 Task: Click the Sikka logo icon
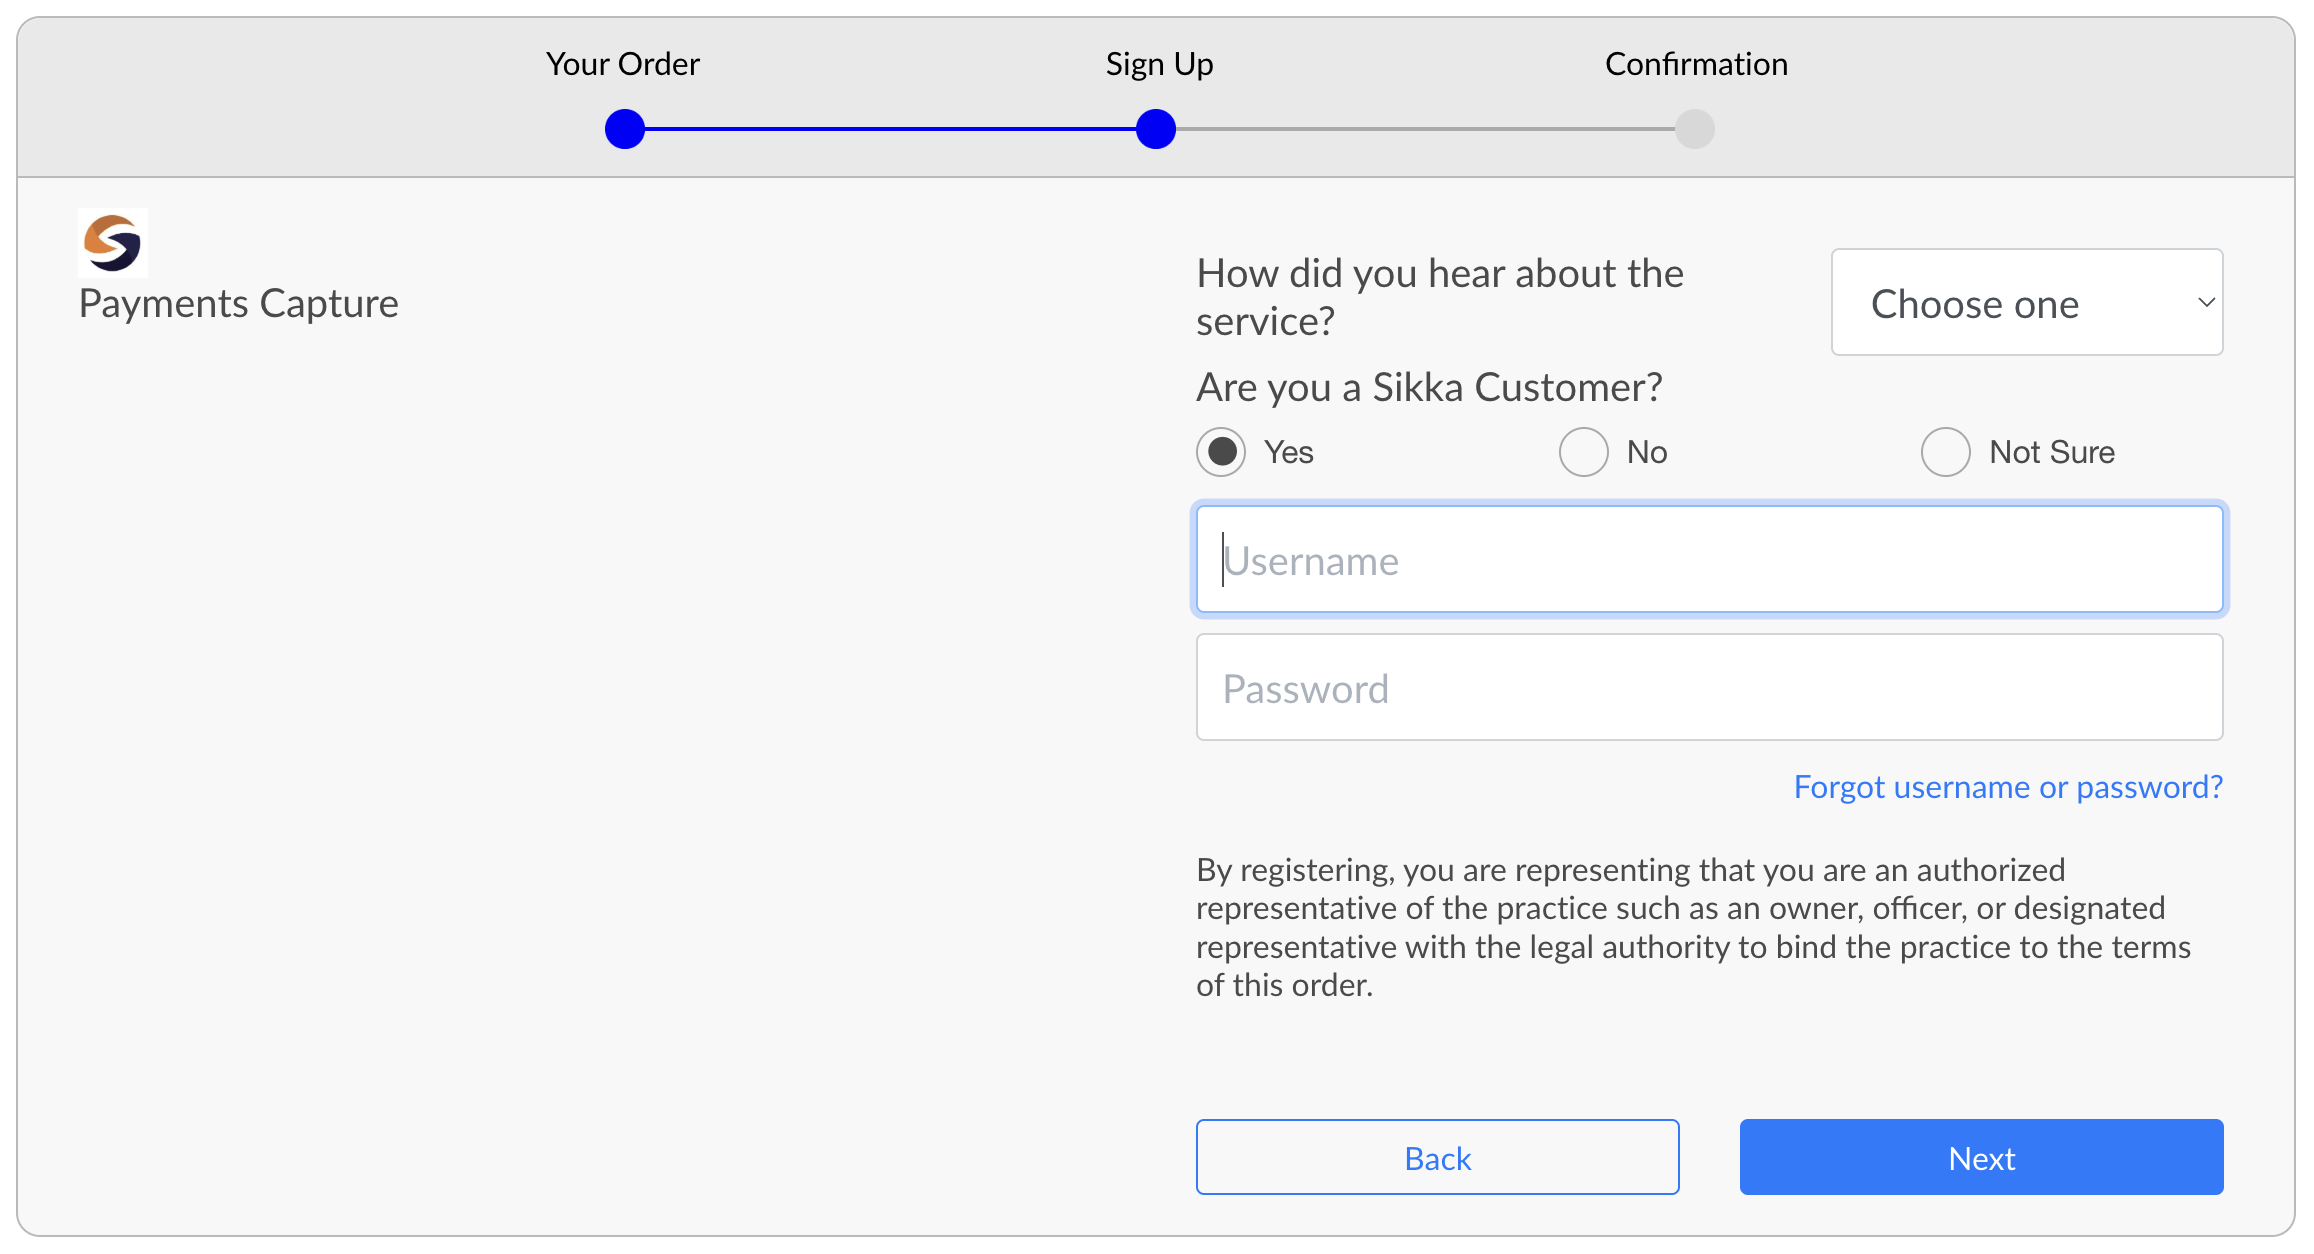[x=112, y=242]
